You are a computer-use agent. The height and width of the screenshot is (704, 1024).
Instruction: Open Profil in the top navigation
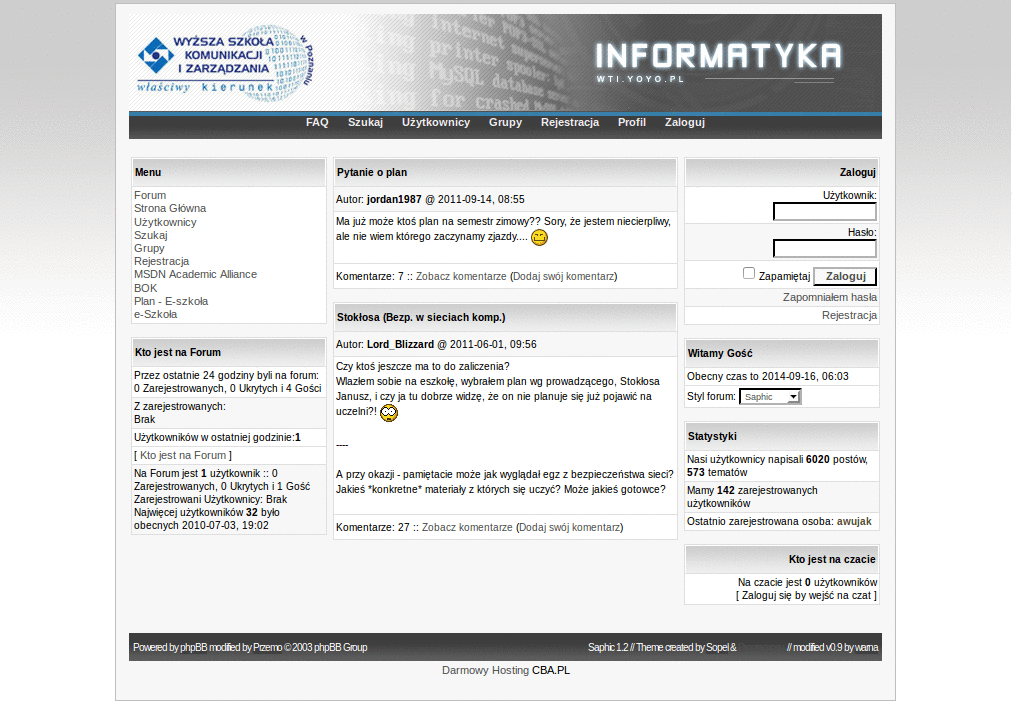point(632,122)
